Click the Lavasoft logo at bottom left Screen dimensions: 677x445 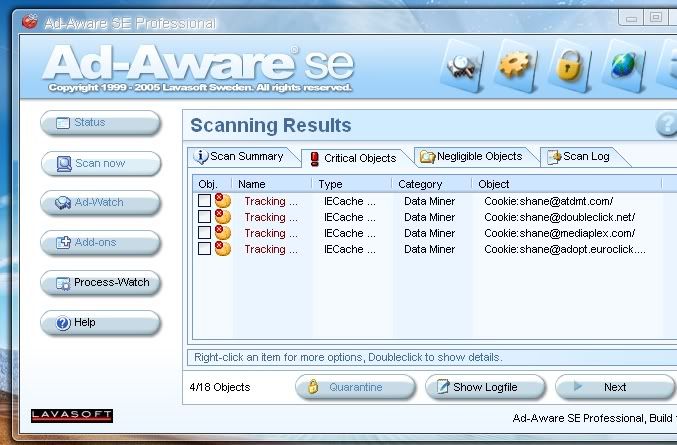tap(71, 415)
